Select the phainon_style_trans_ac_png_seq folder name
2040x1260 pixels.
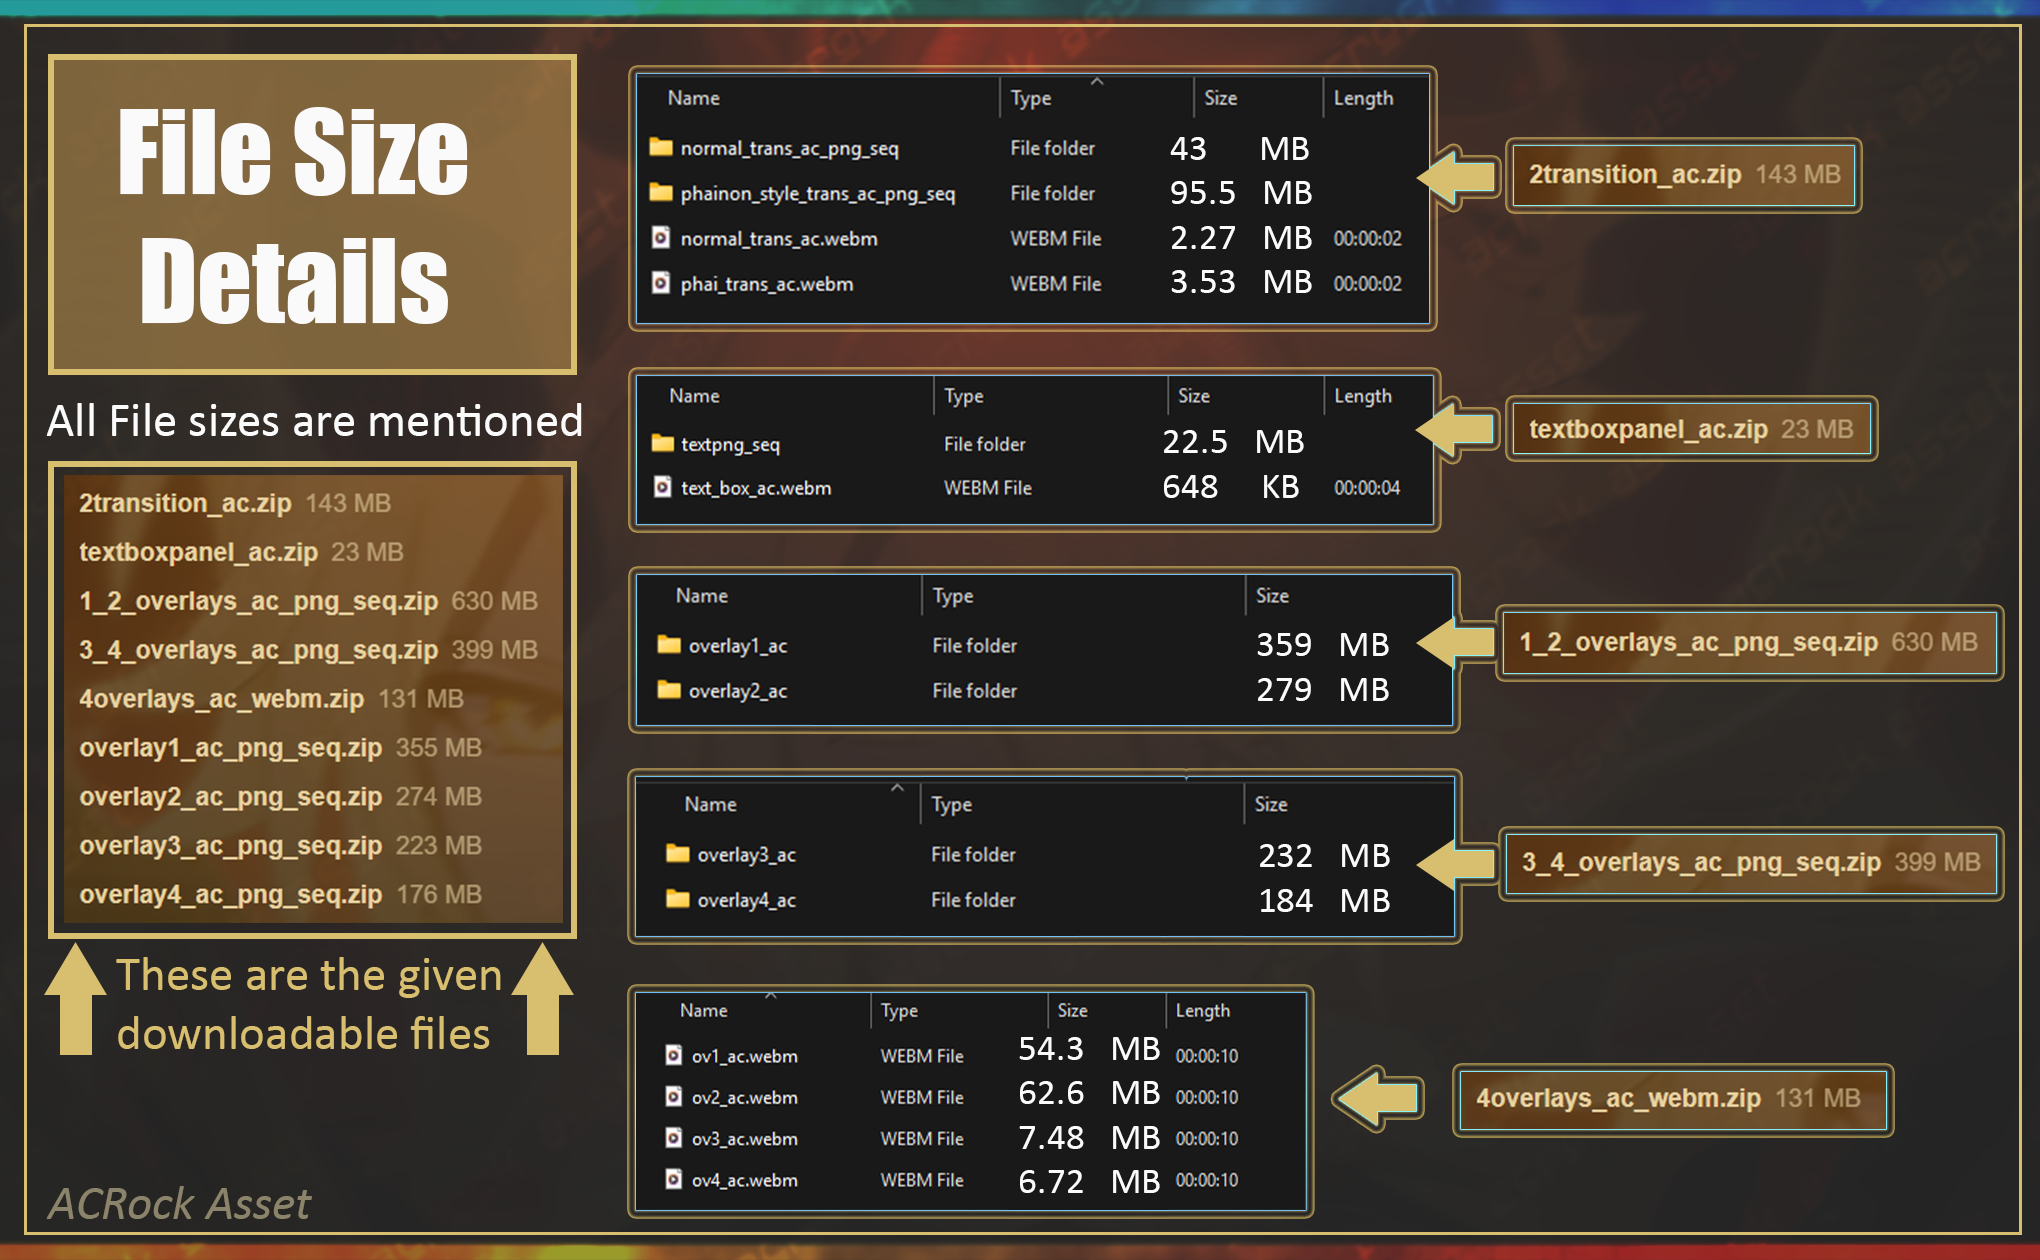tap(818, 194)
